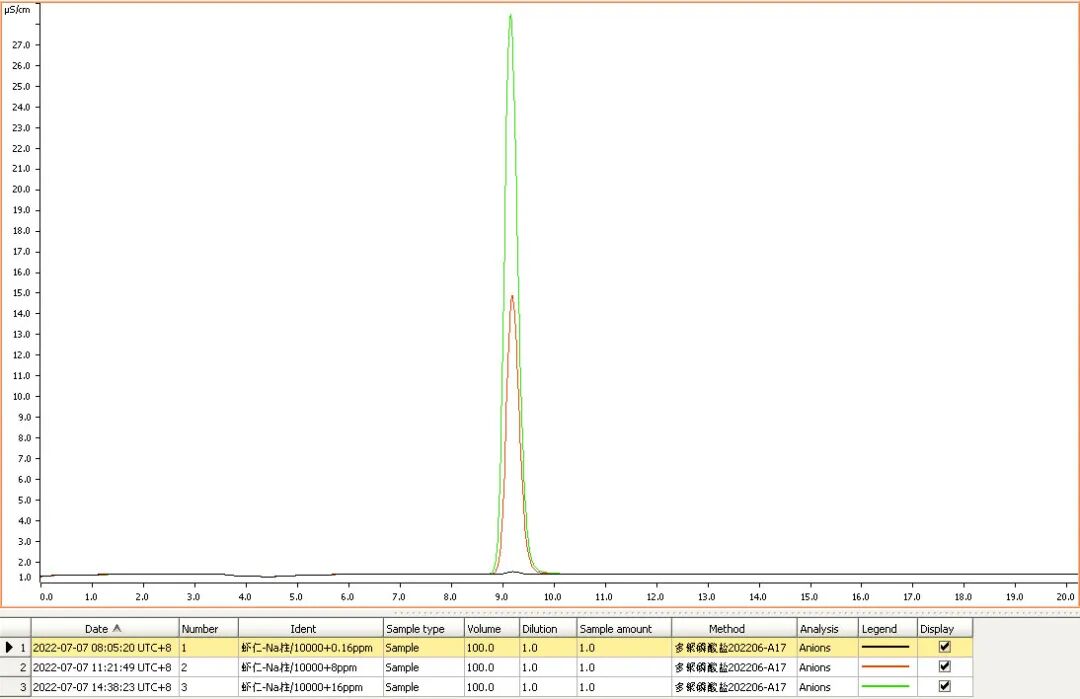Viewport: 1080px width, 699px height.
Task: Click the Volume column header
Action: click(x=492, y=628)
